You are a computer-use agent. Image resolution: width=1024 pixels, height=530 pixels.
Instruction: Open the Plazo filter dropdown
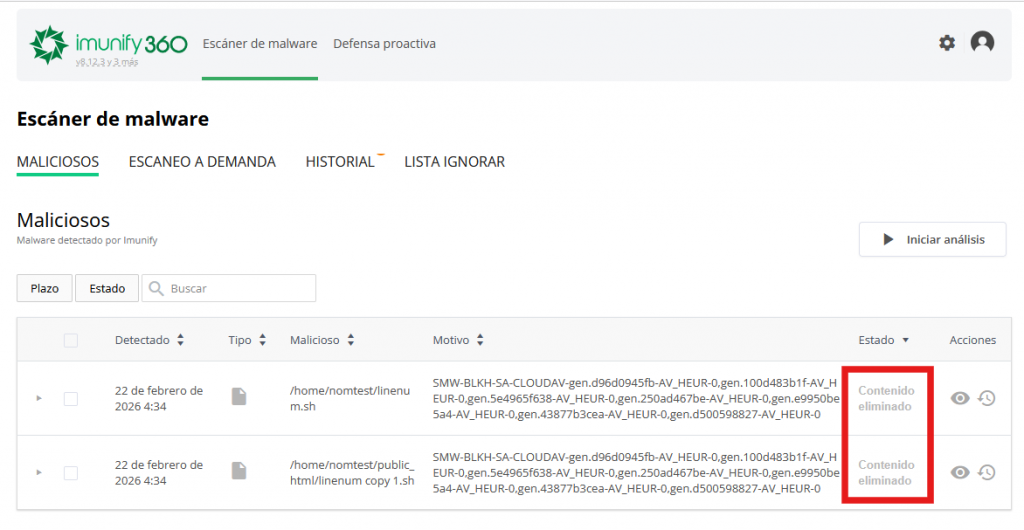[45, 288]
